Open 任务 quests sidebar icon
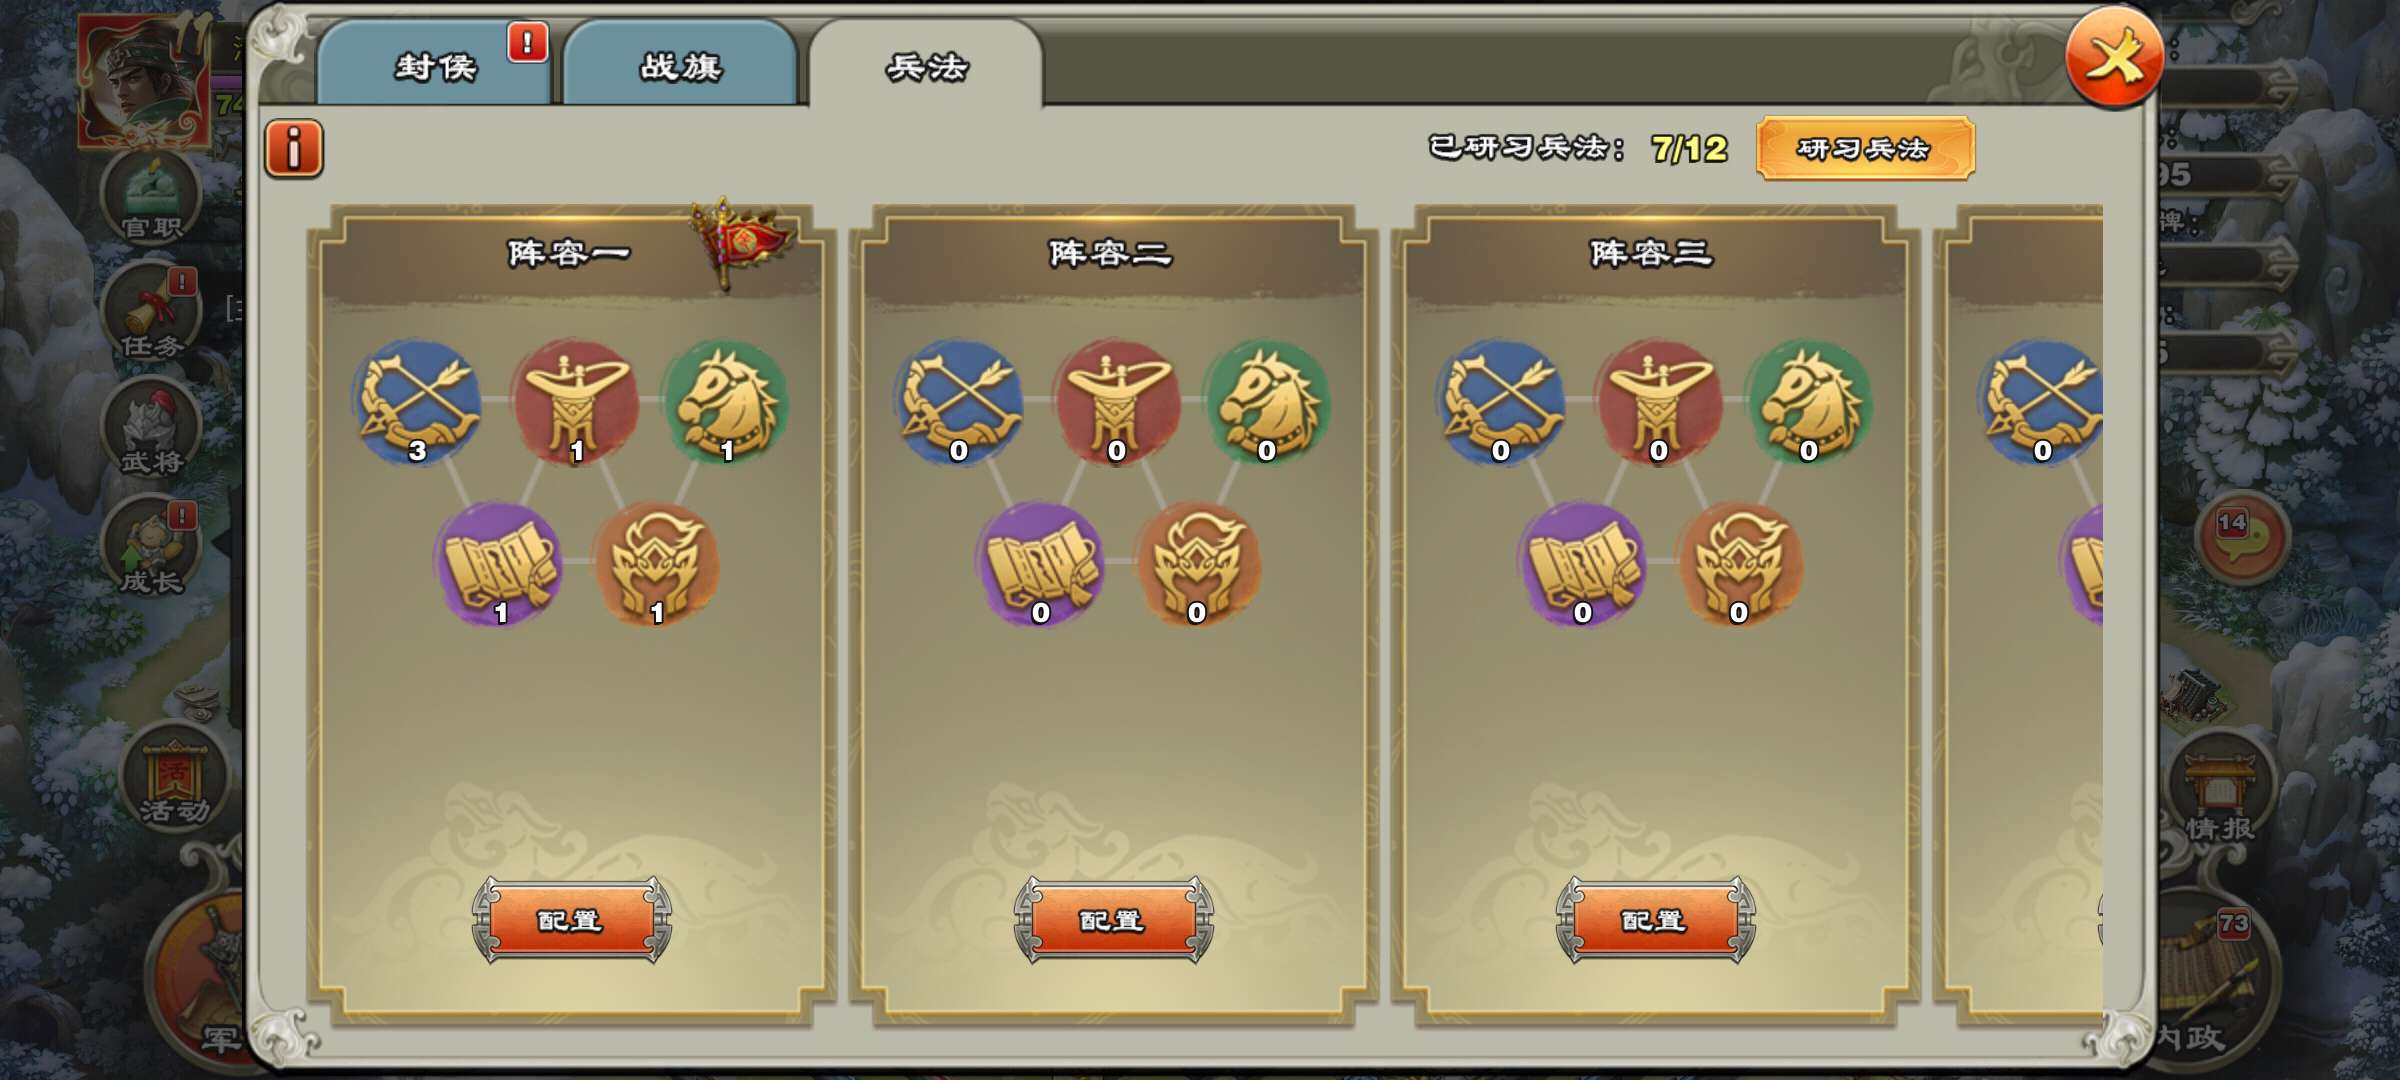2400x1080 pixels. point(152,312)
